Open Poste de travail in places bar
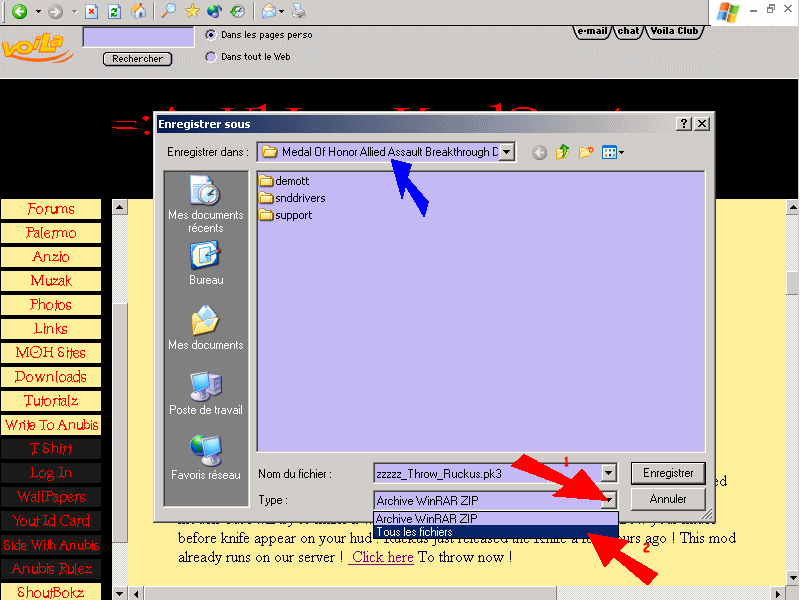The height and width of the screenshot is (600, 800). pyautogui.click(x=206, y=393)
